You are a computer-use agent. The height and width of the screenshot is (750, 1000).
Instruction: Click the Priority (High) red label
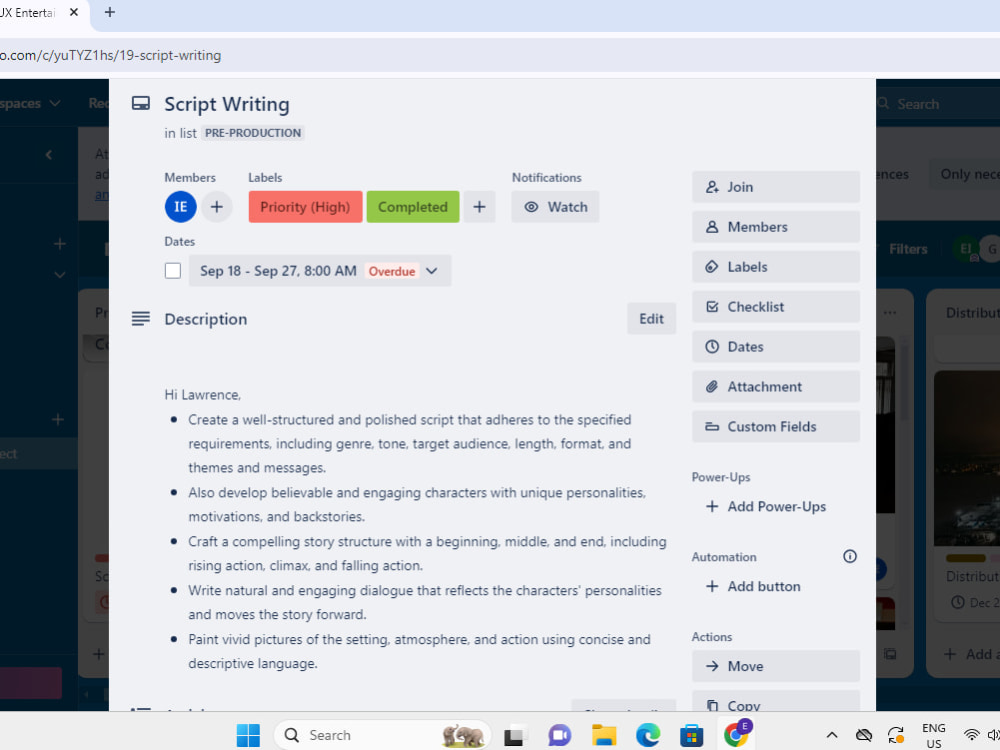tap(305, 207)
